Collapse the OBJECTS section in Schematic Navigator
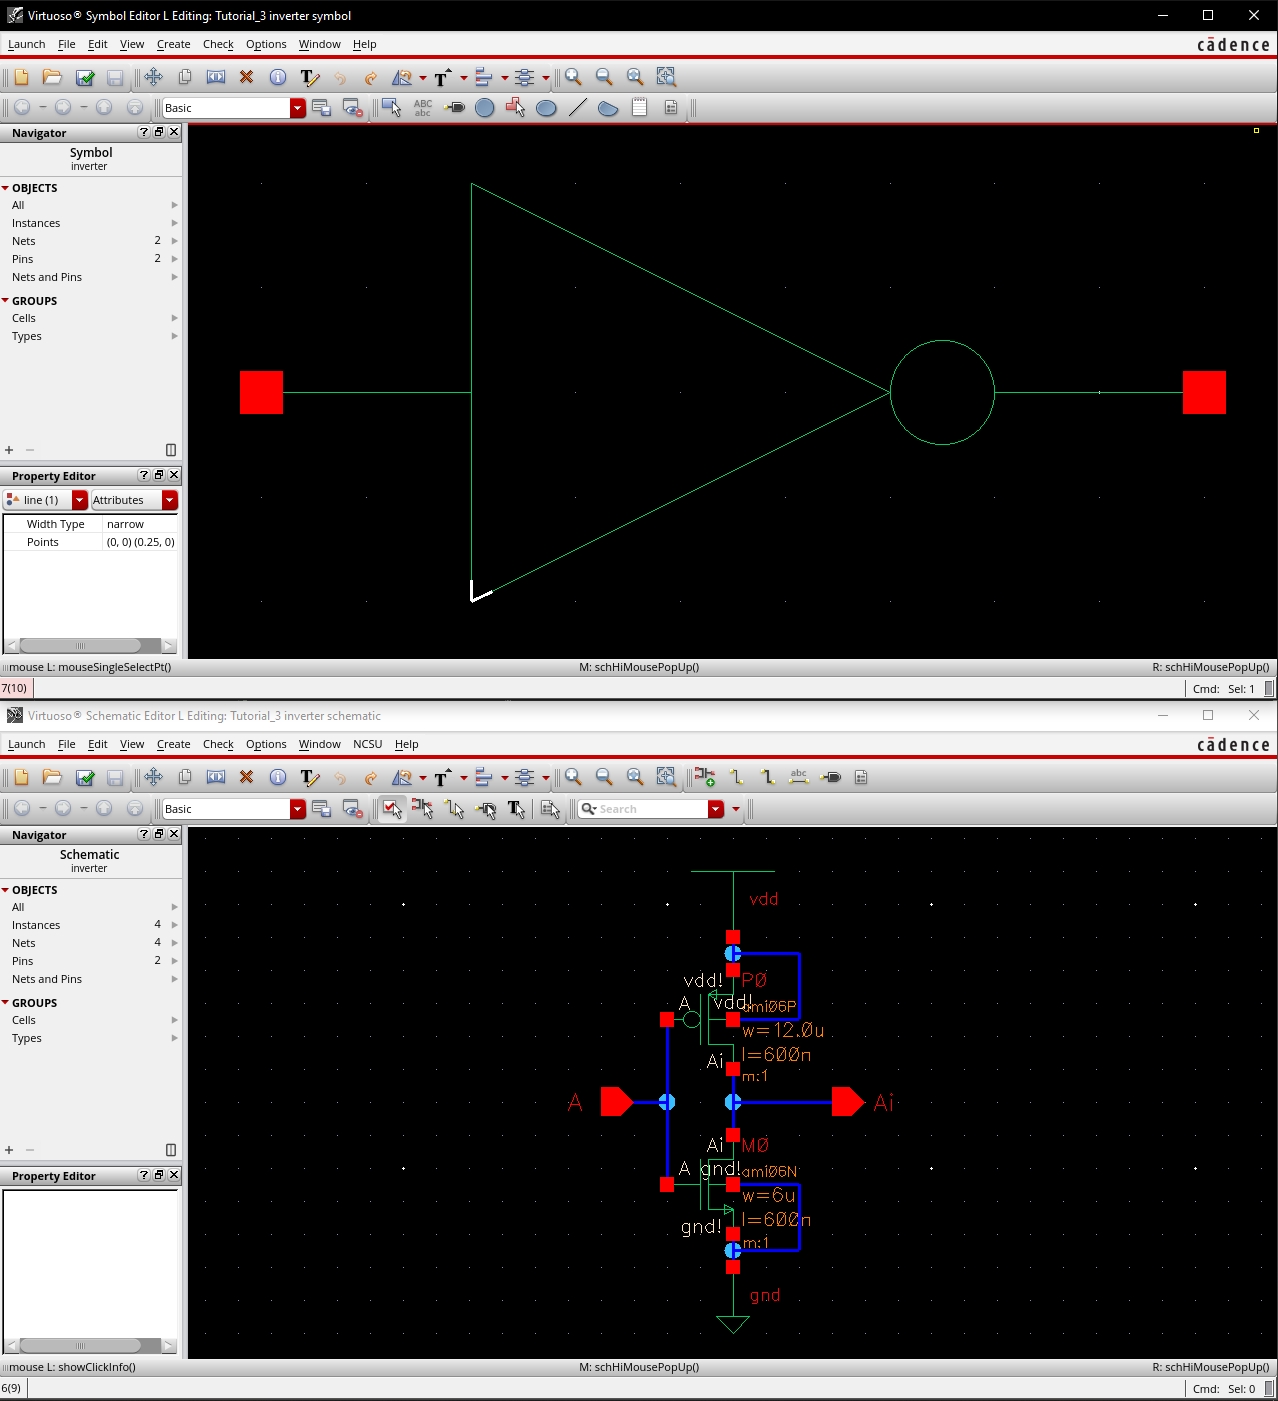The image size is (1278, 1401). [x=6, y=890]
